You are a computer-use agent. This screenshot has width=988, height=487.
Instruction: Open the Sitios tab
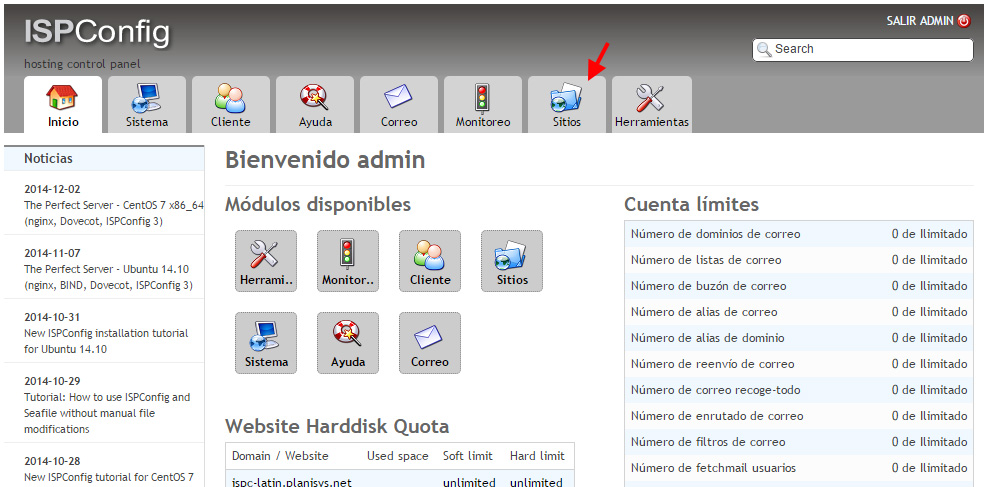click(566, 105)
